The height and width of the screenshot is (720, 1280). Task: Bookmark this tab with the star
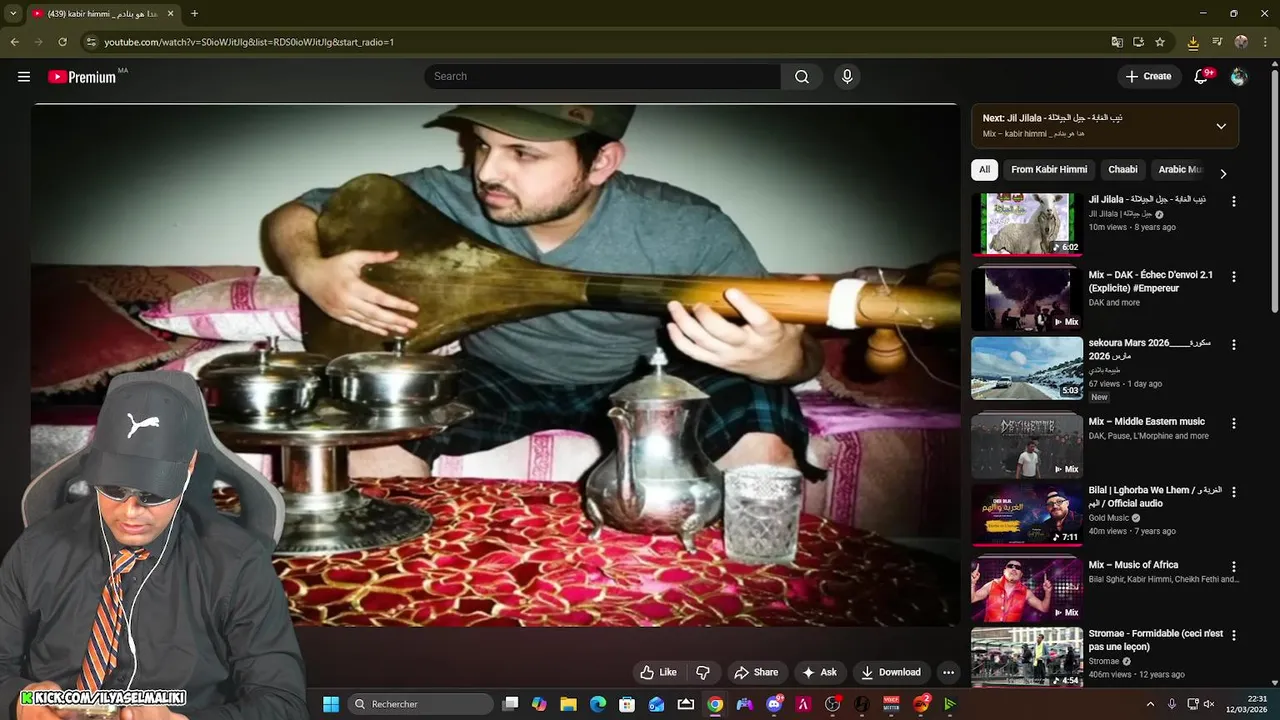(1160, 42)
